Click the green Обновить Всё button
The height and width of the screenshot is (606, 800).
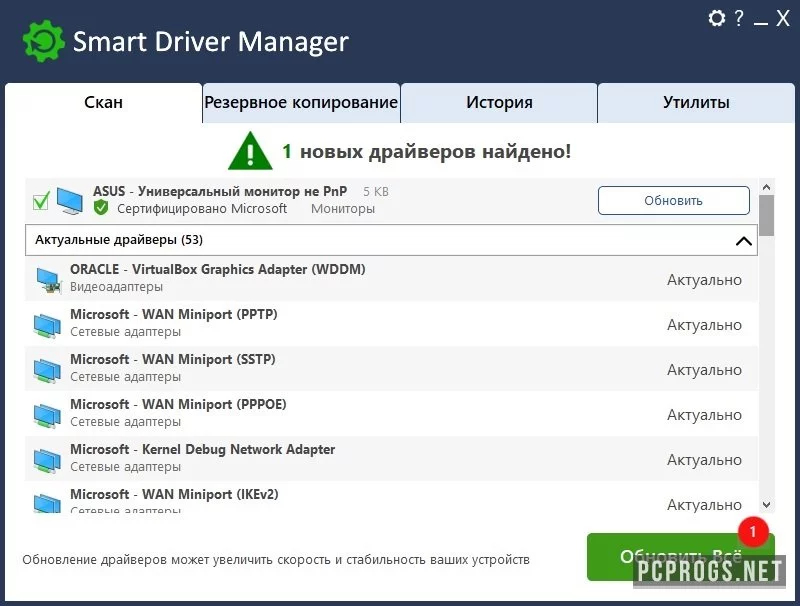point(681,557)
